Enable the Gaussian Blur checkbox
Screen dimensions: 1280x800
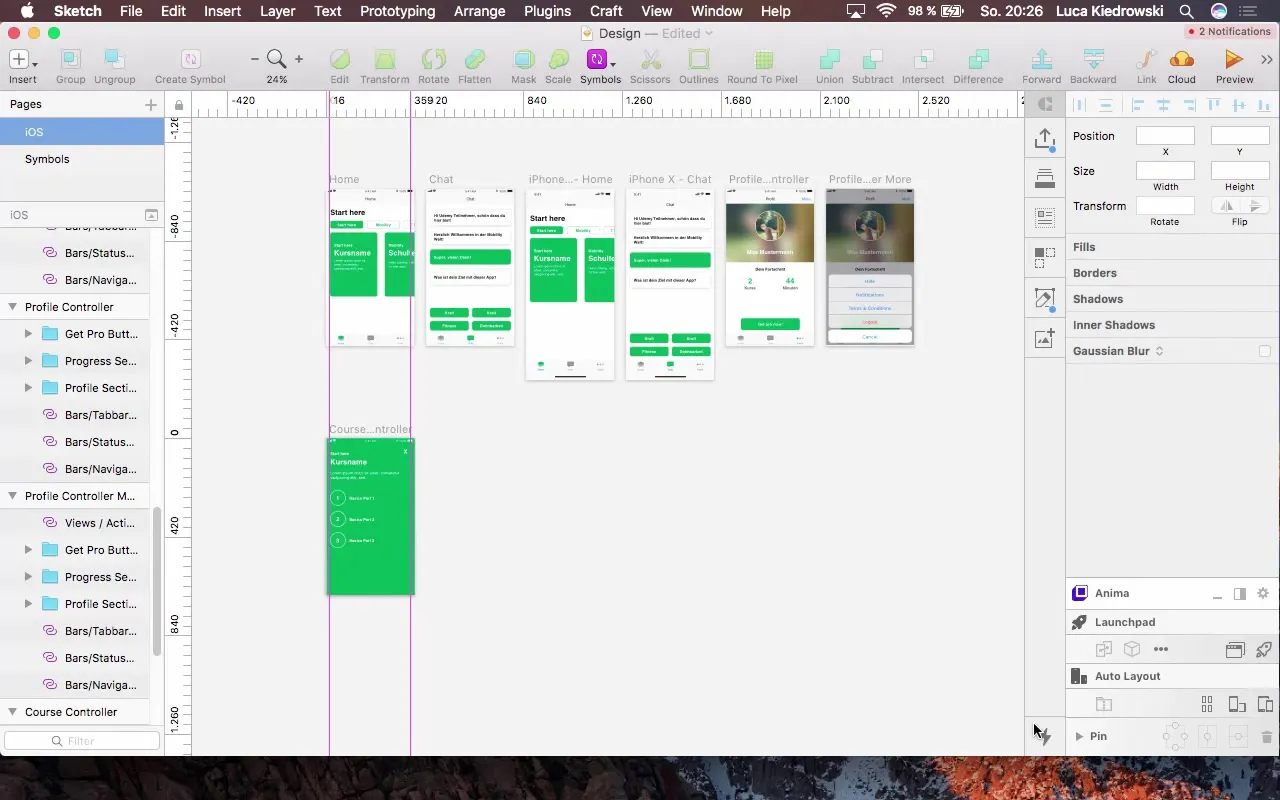1265,351
